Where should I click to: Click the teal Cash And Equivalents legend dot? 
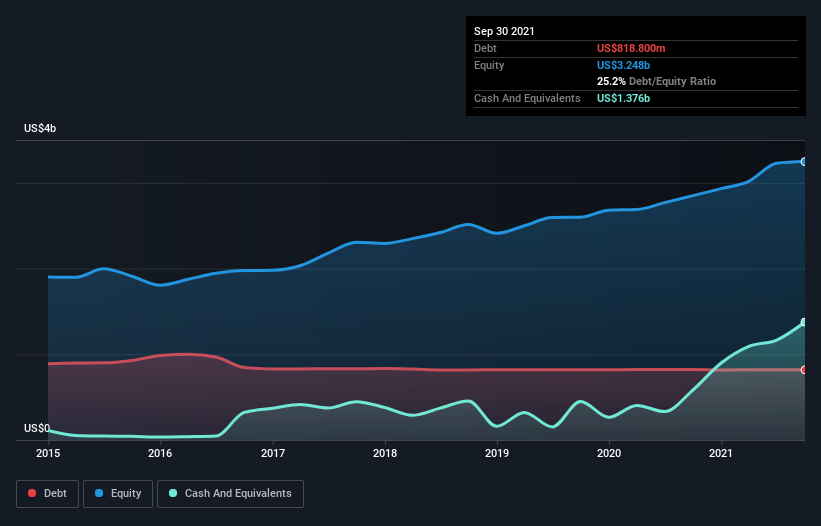point(173,493)
